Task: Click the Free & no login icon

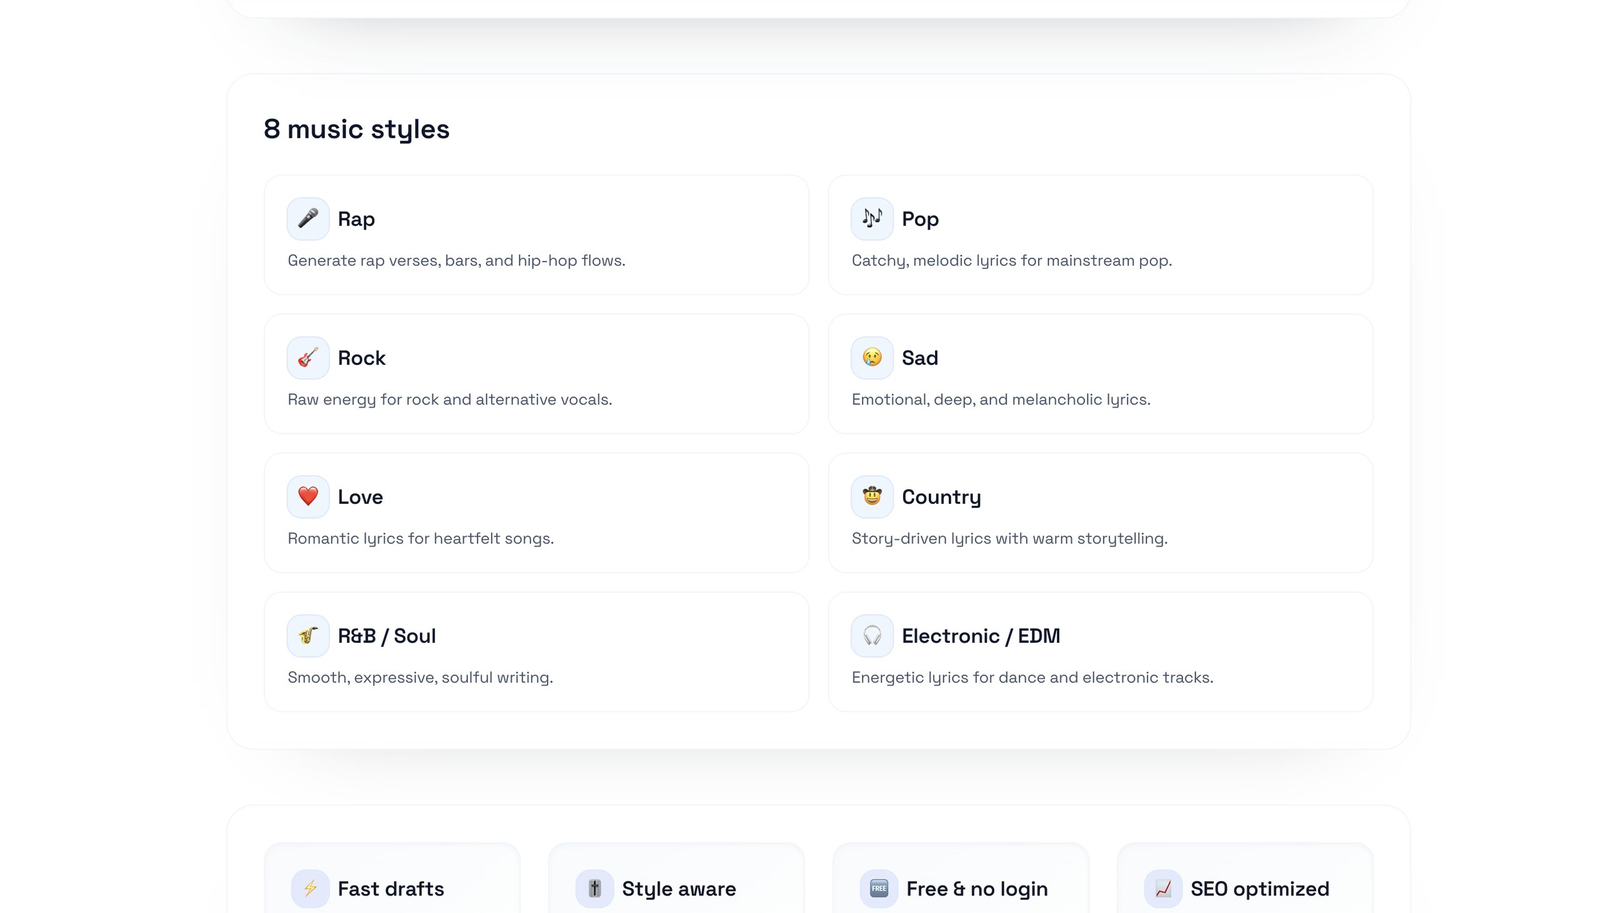Action: (878, 888)
